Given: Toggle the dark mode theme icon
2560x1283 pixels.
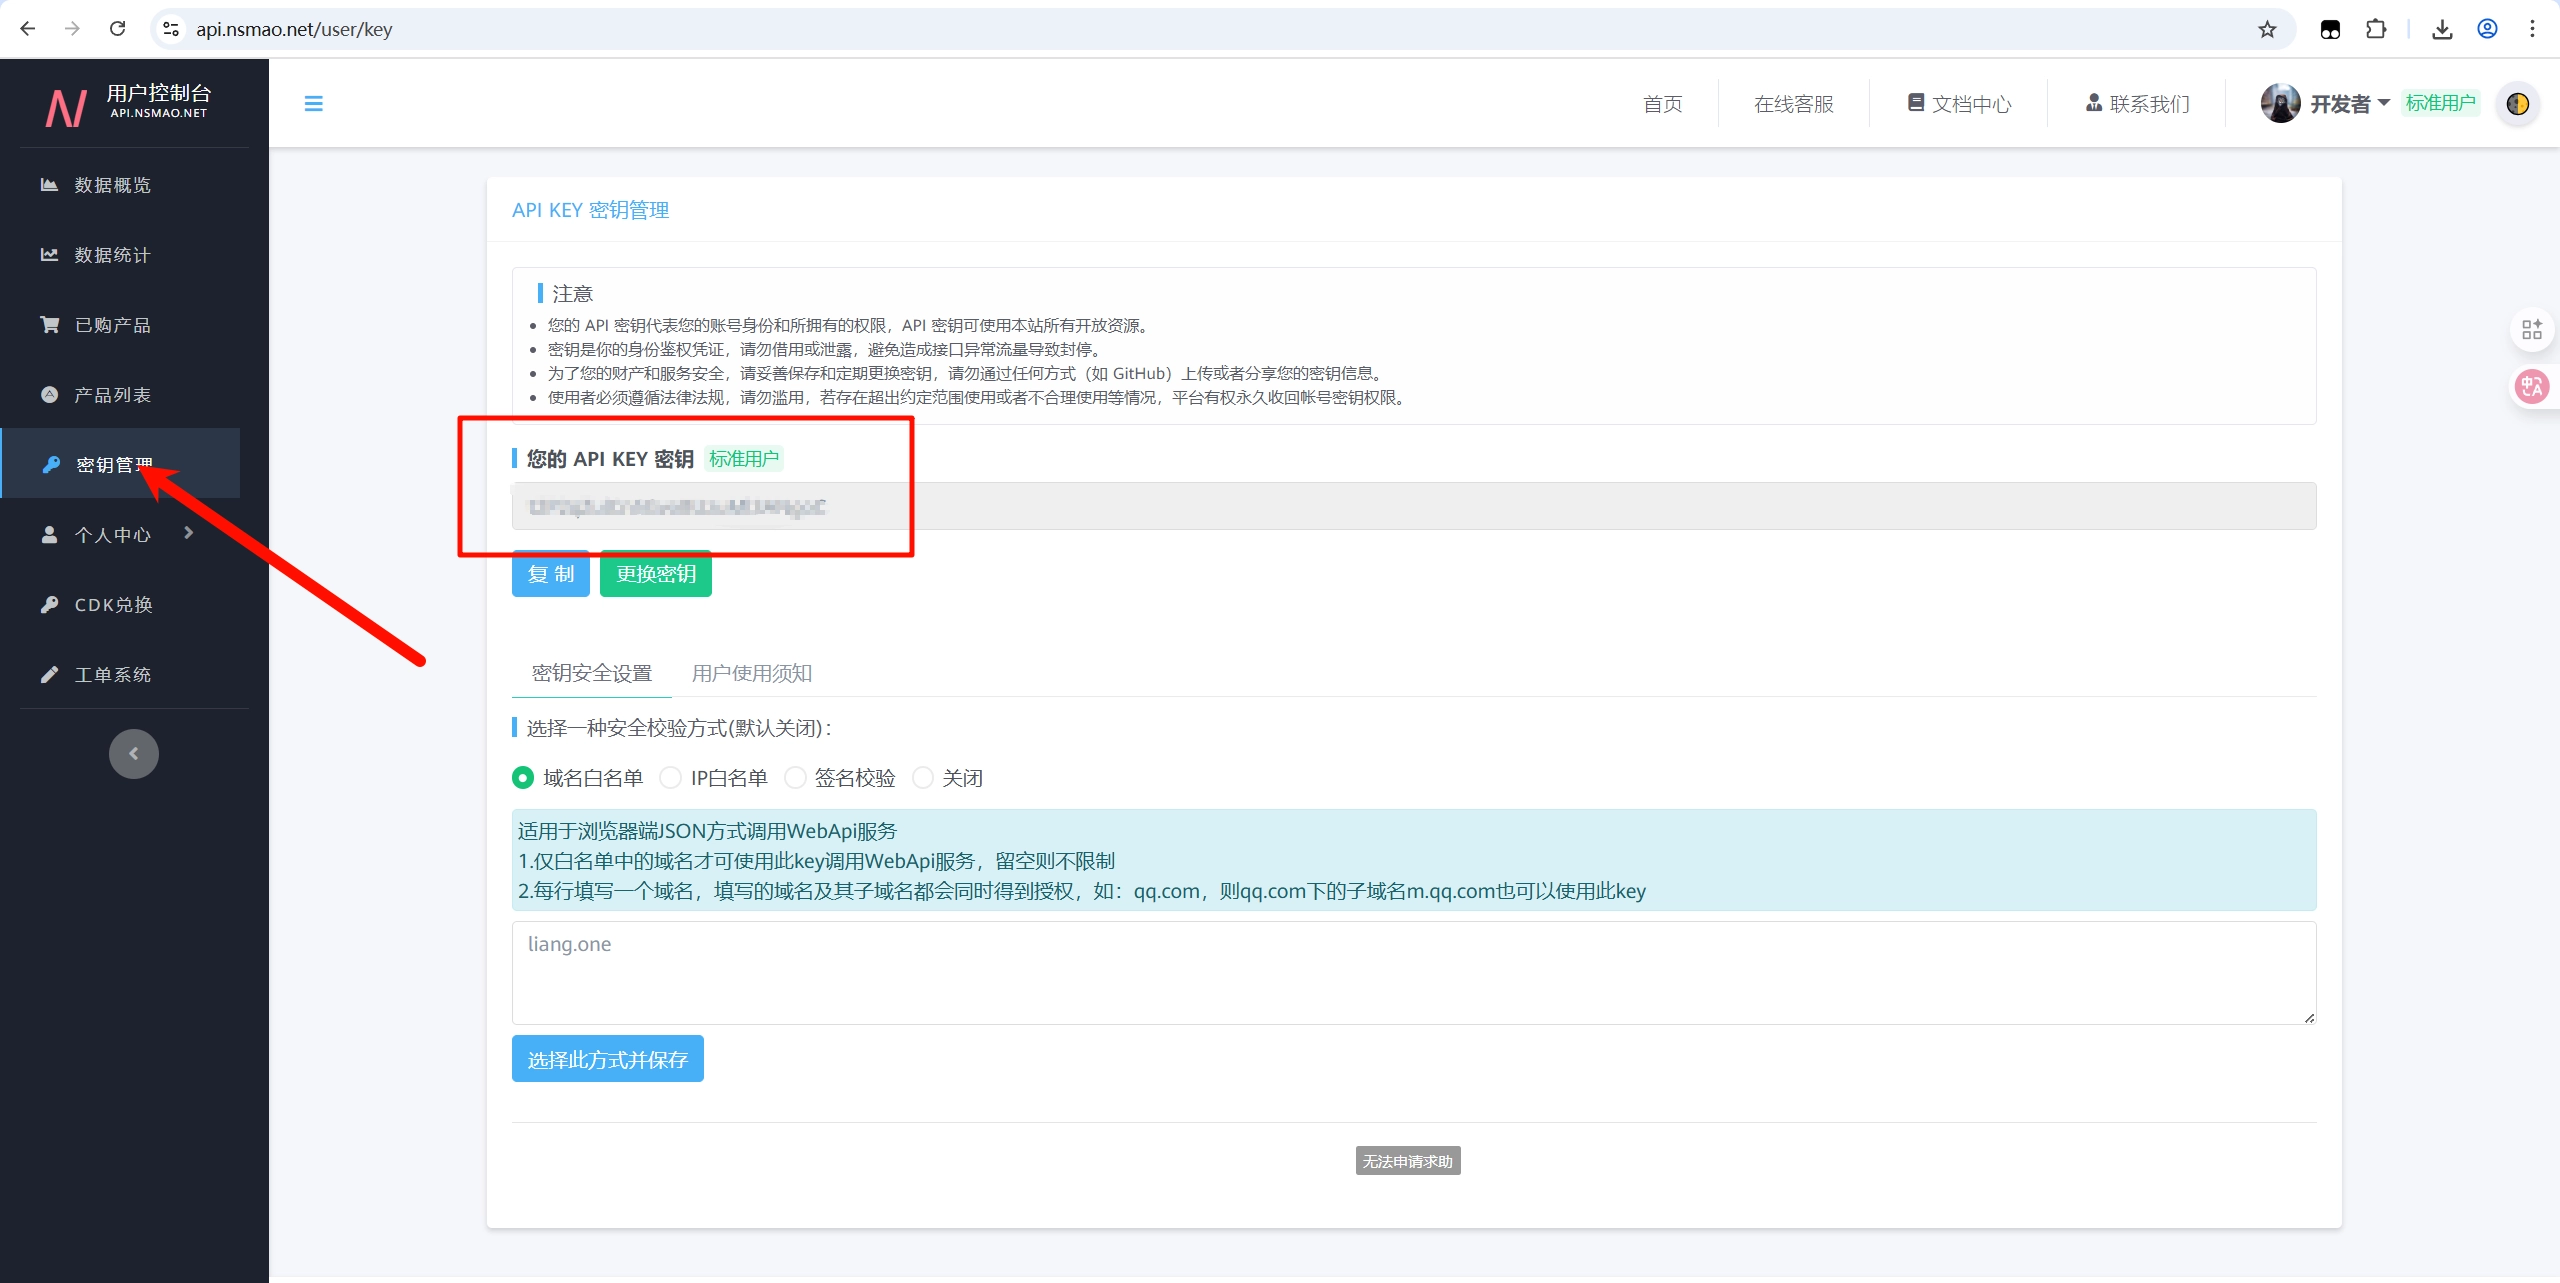Looking at the screenshot, I should point(2517,104).
